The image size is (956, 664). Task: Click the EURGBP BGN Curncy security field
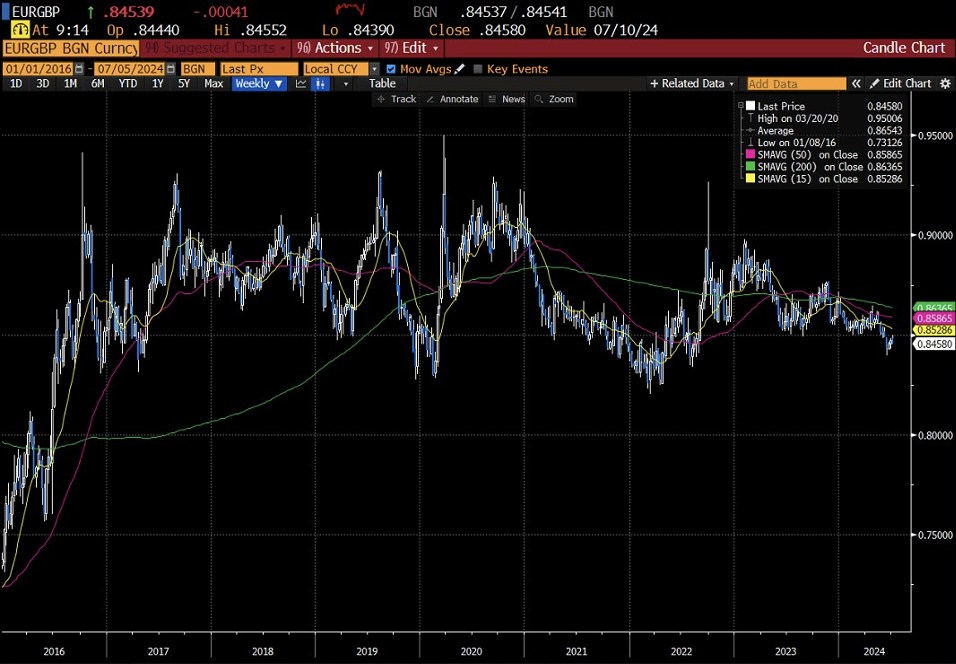71,48
